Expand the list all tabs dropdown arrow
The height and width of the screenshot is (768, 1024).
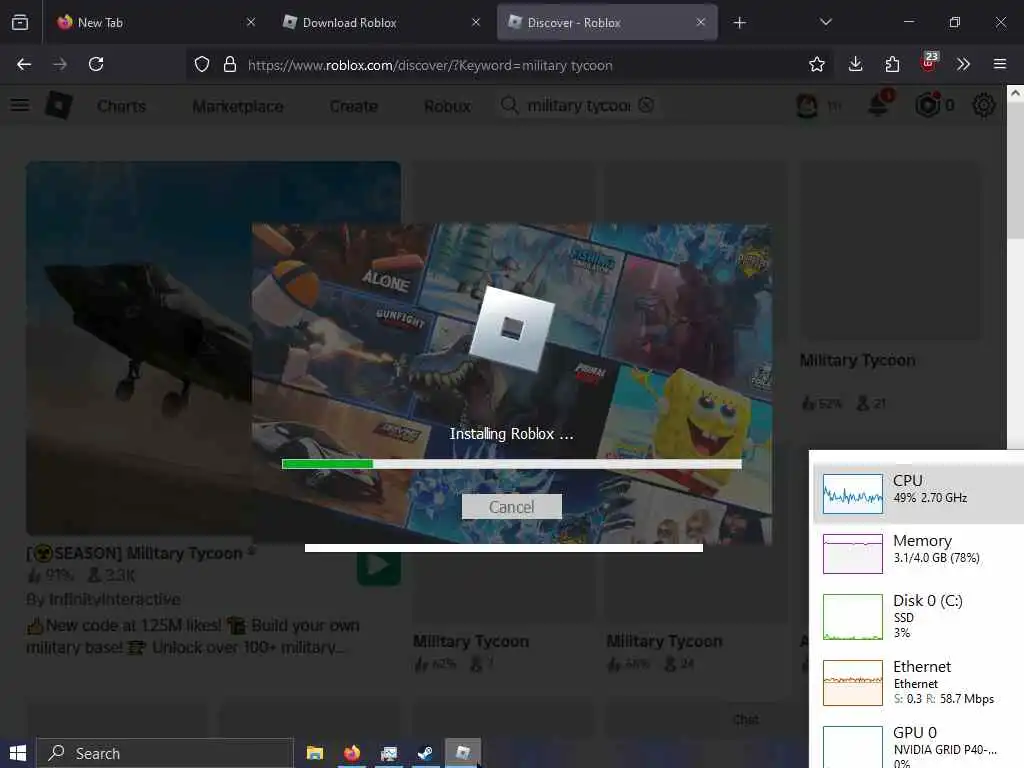tap(825, 22)
